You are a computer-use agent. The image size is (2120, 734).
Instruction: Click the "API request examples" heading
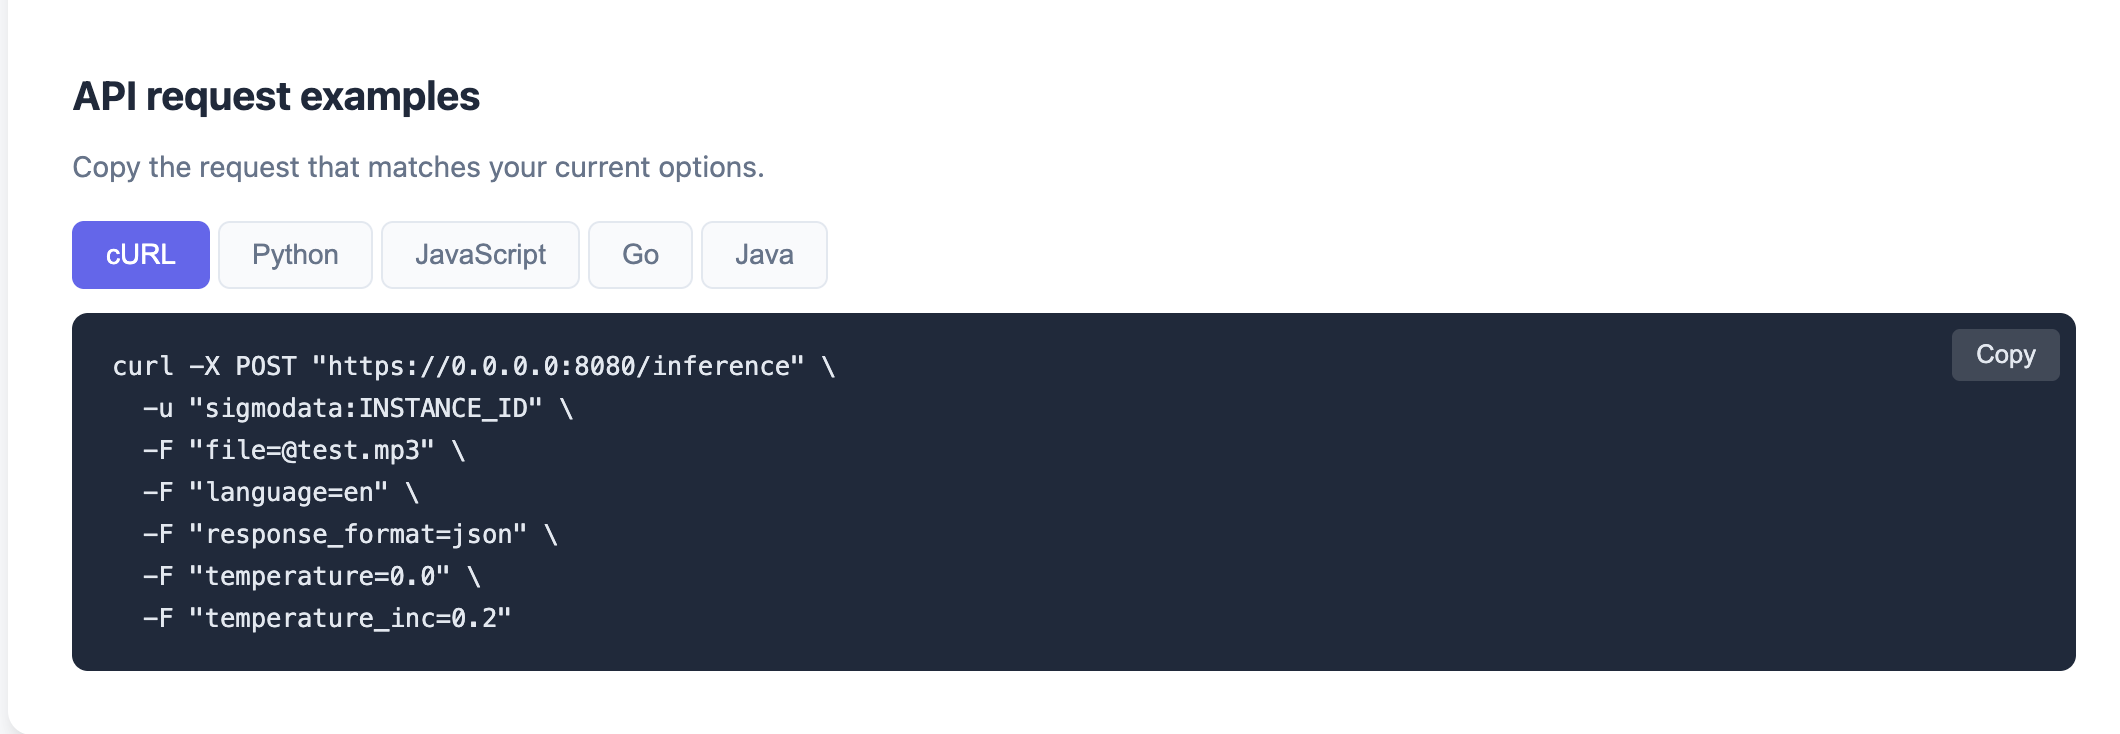(x=276, y=97)
